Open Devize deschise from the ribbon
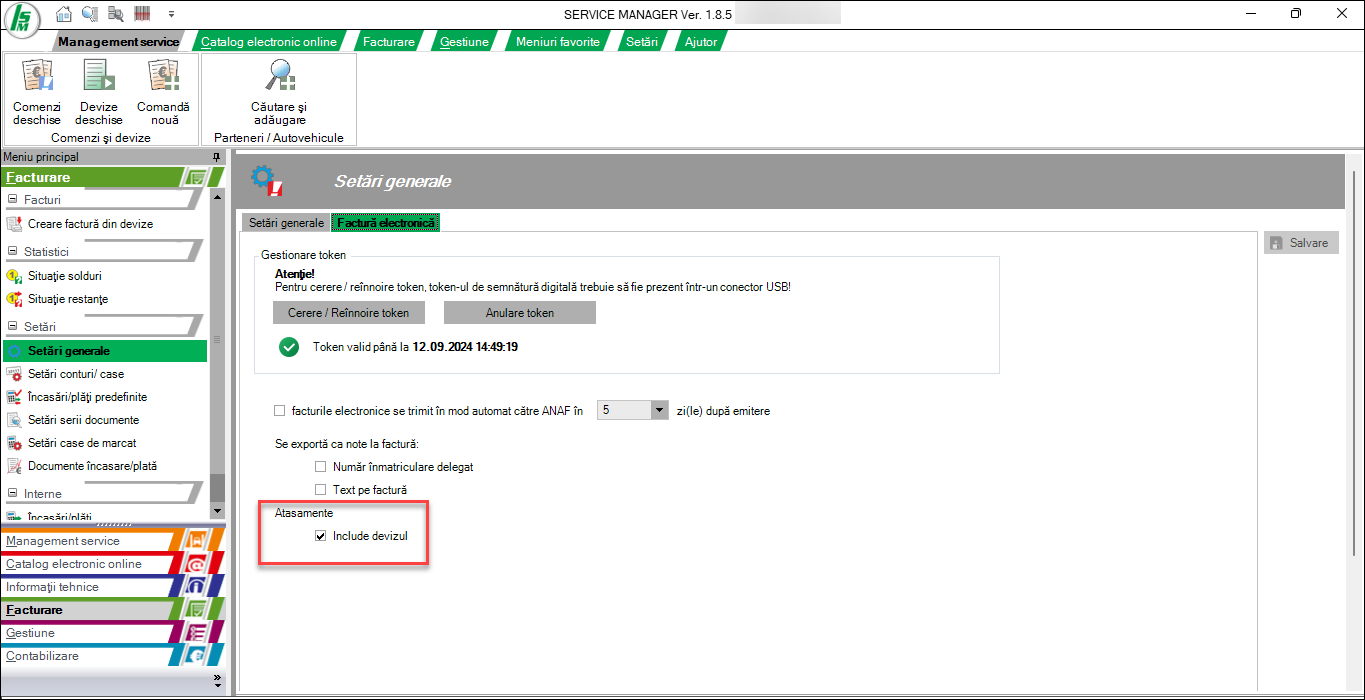 coord(98,92)
